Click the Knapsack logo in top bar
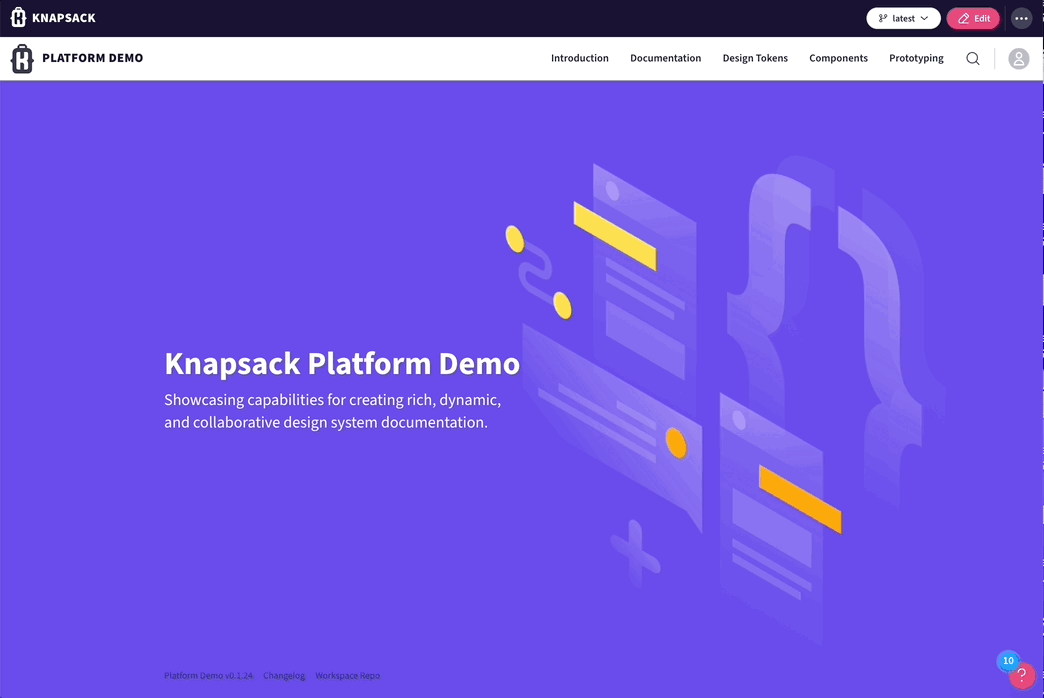Image resolution: width=1044 pixels, height=698 pixels. tap(53, 18)
